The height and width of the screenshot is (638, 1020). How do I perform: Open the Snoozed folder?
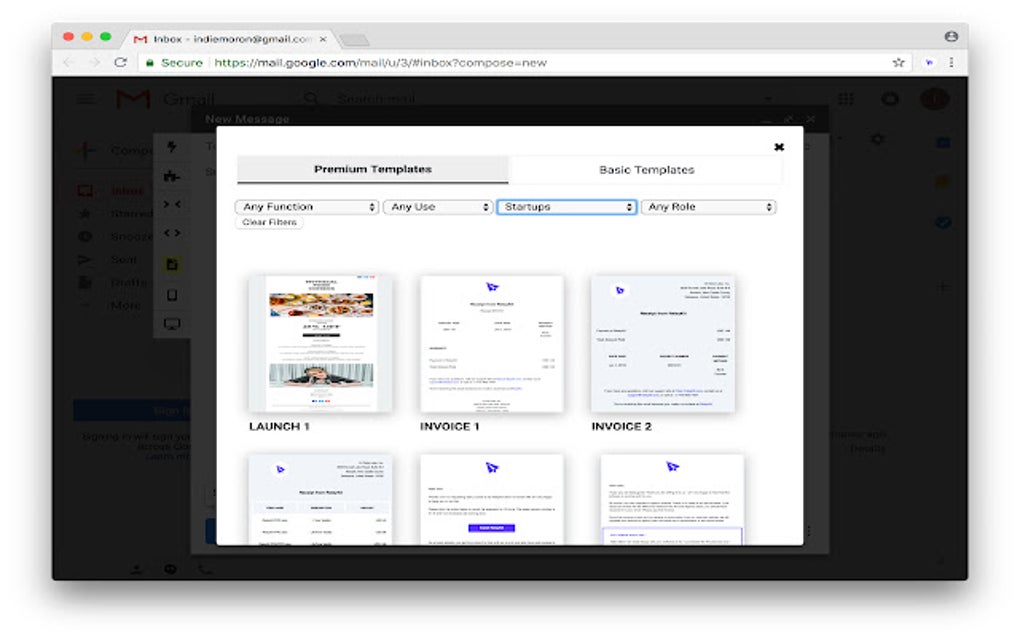click(x=114, y=237)
